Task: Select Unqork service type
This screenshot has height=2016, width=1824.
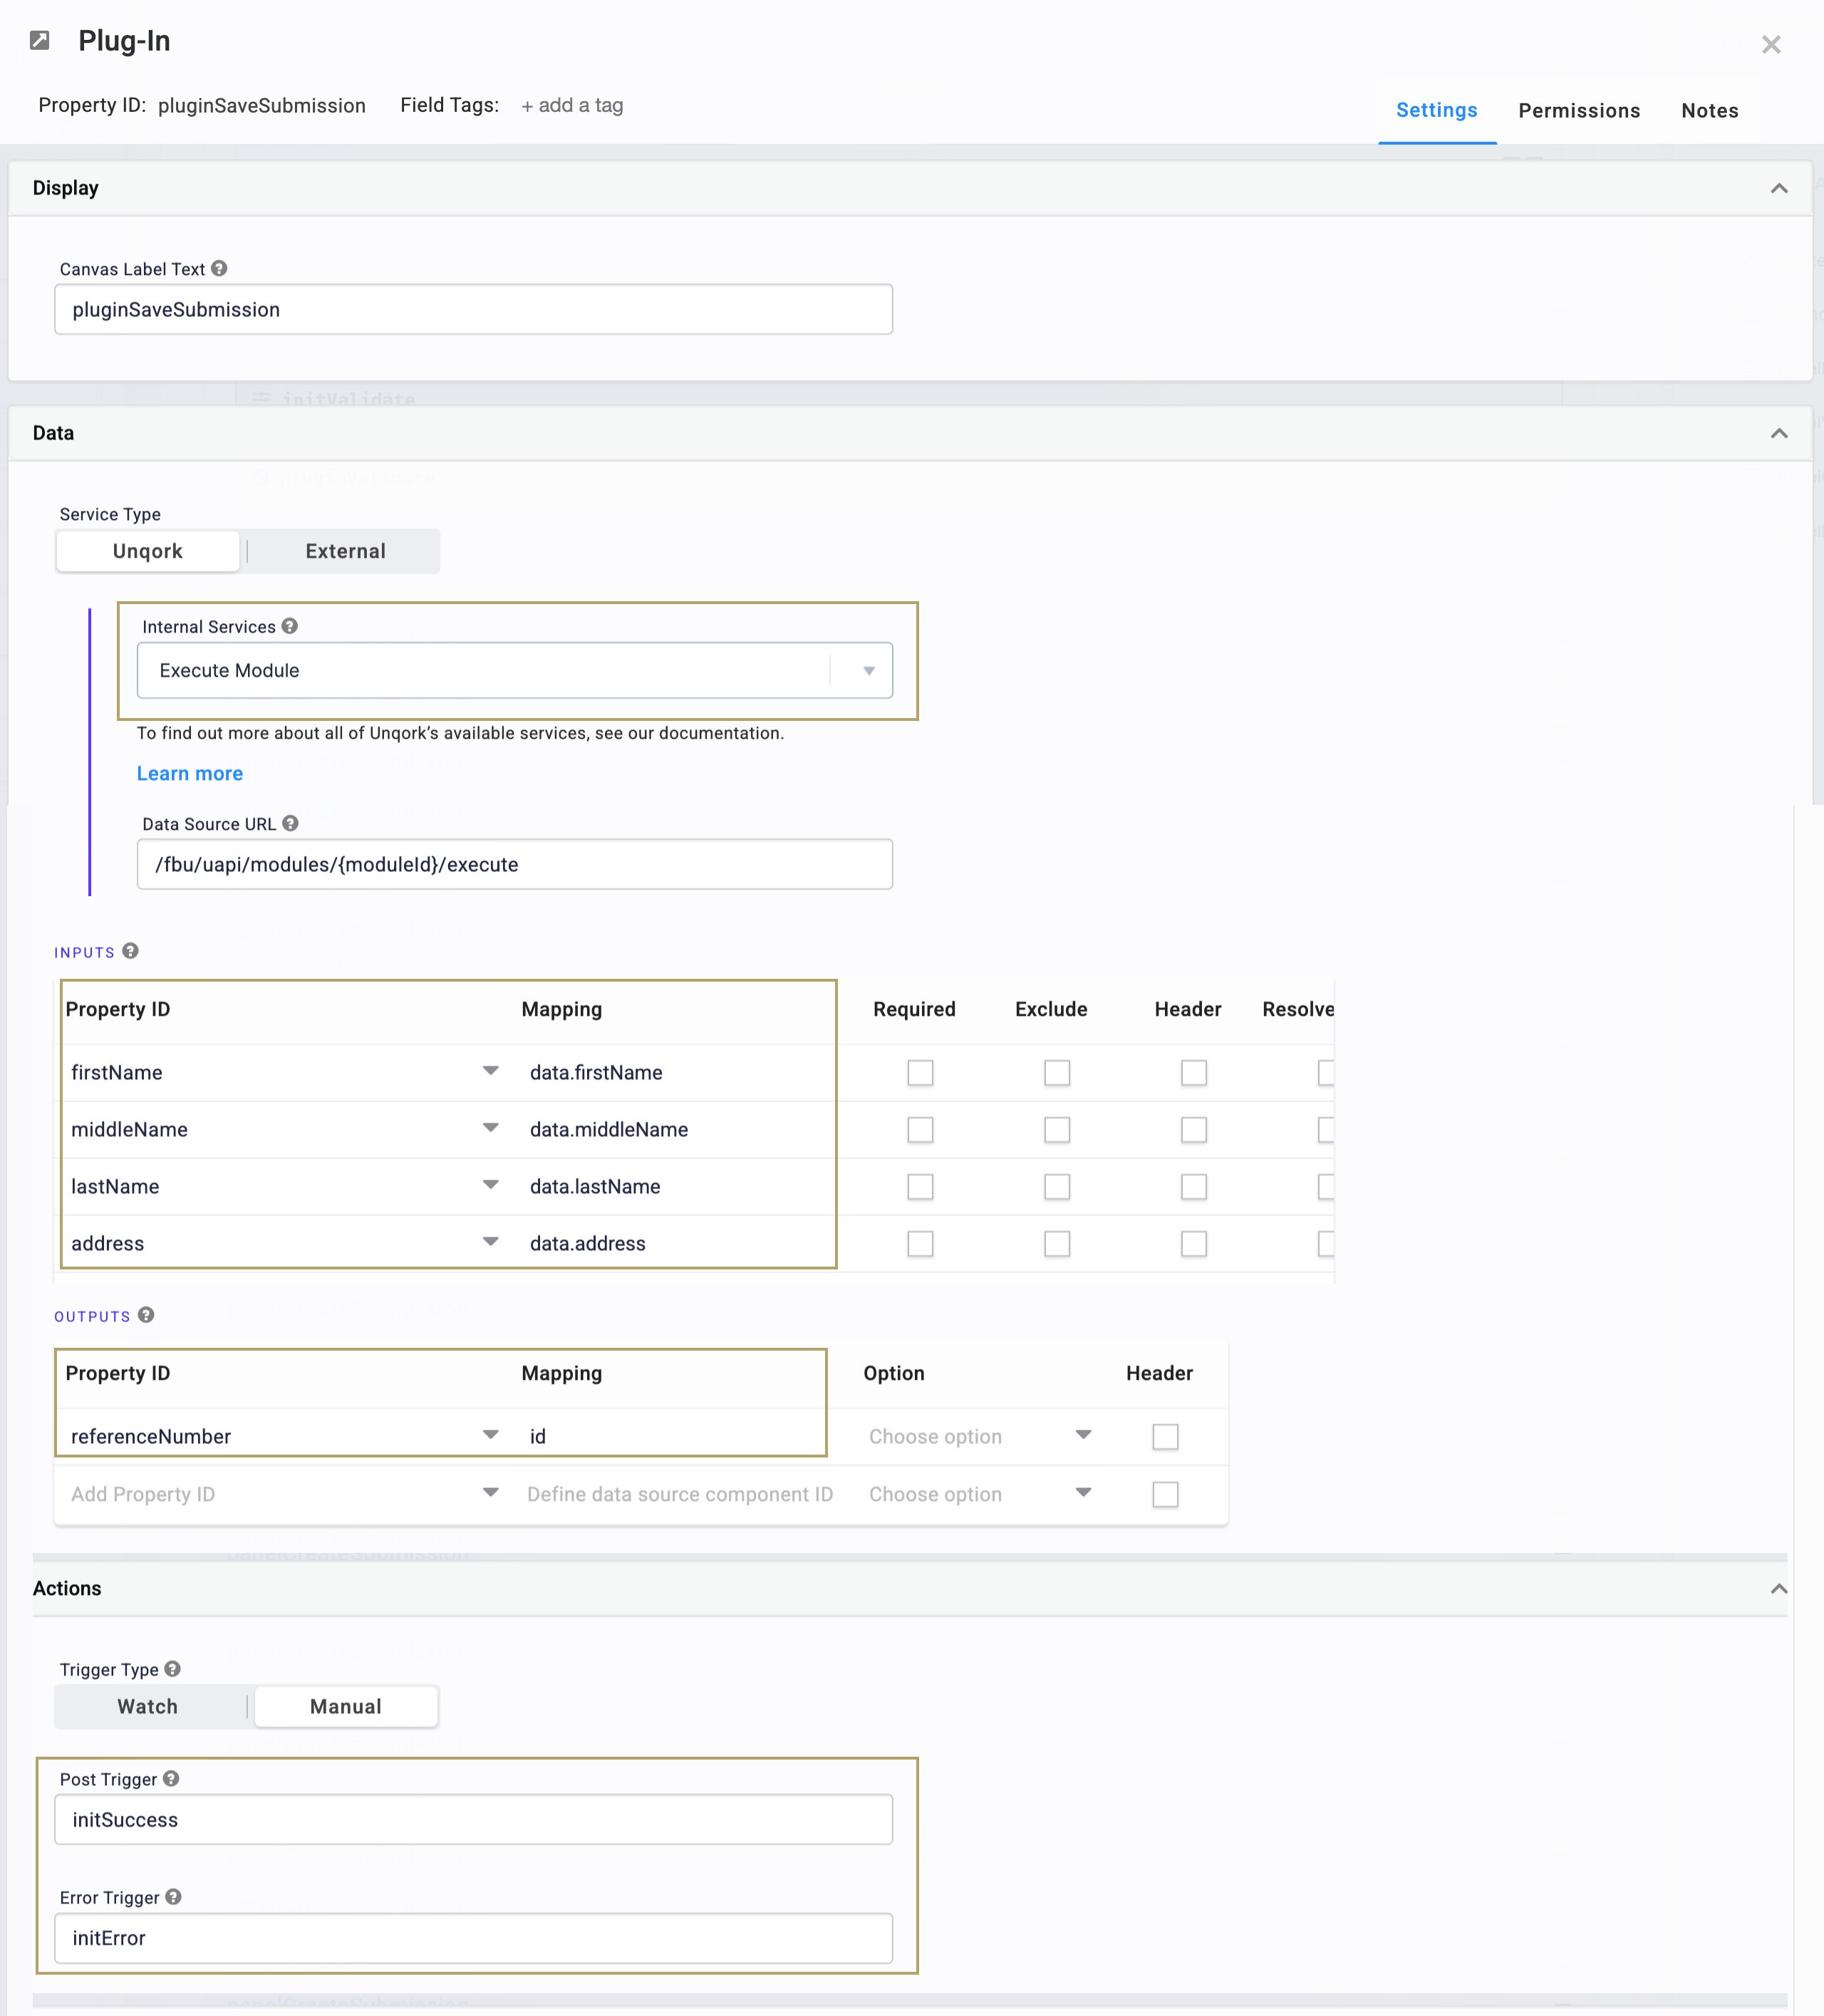Action: tap(148, 551)
